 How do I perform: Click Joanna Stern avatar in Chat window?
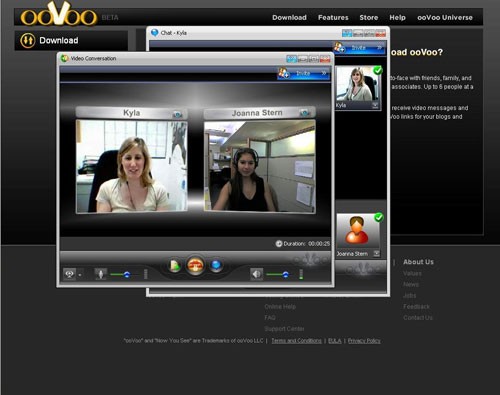(x=358, y=231)
